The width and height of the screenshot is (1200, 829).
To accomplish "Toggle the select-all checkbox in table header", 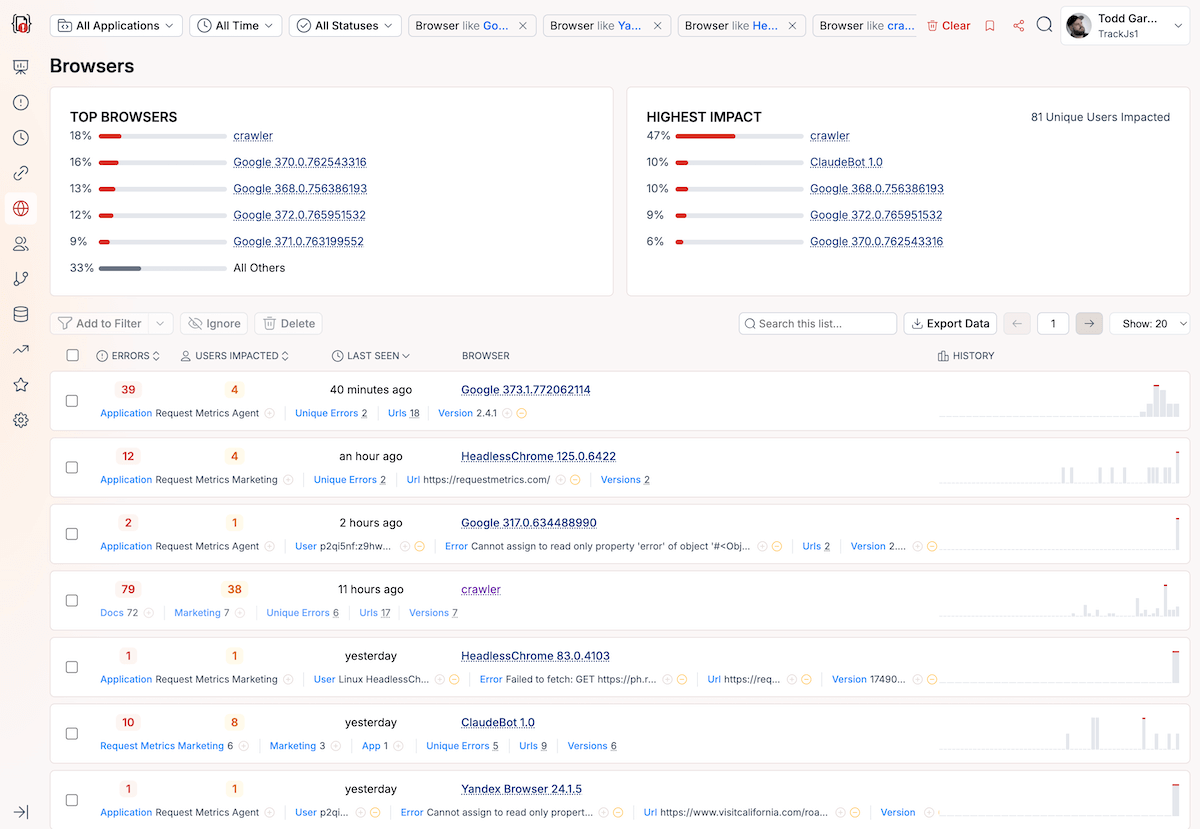I will (72, 355).
